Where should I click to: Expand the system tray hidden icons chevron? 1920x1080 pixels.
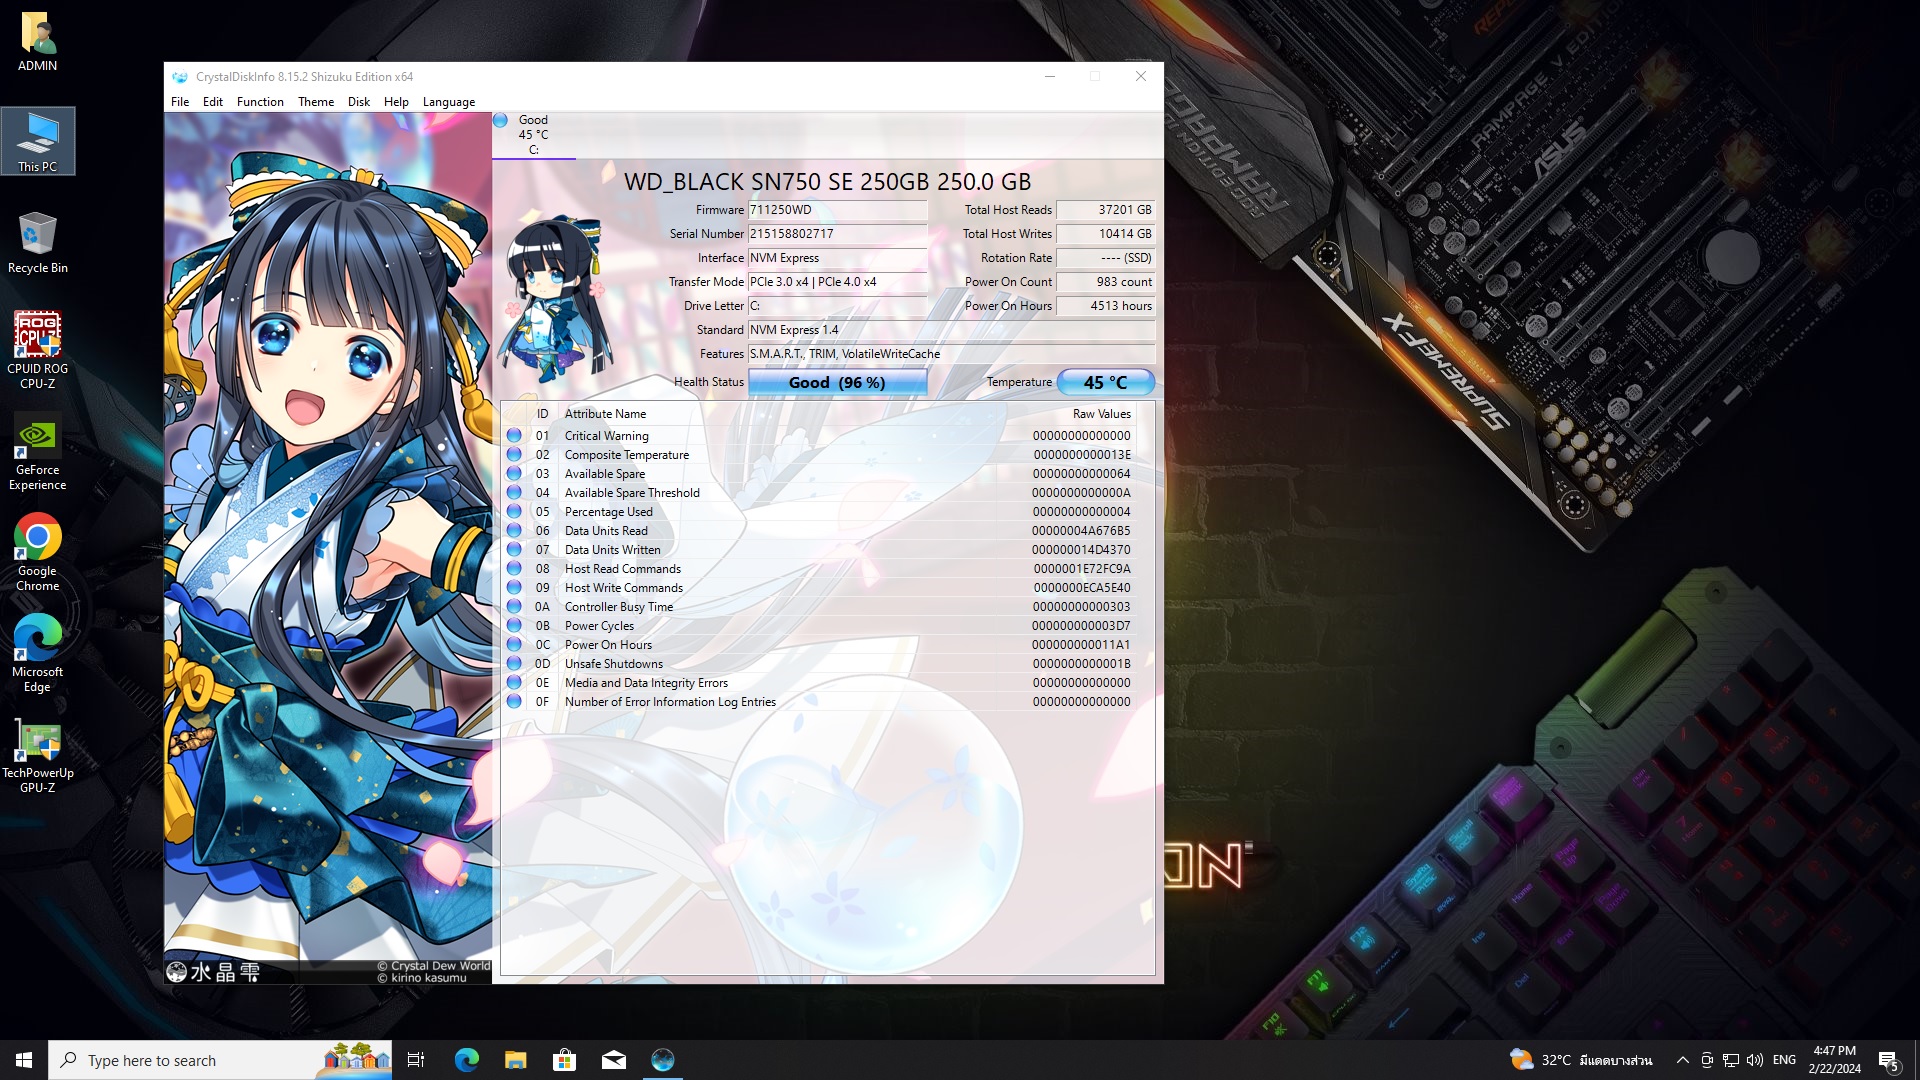click(1682, 1060)
